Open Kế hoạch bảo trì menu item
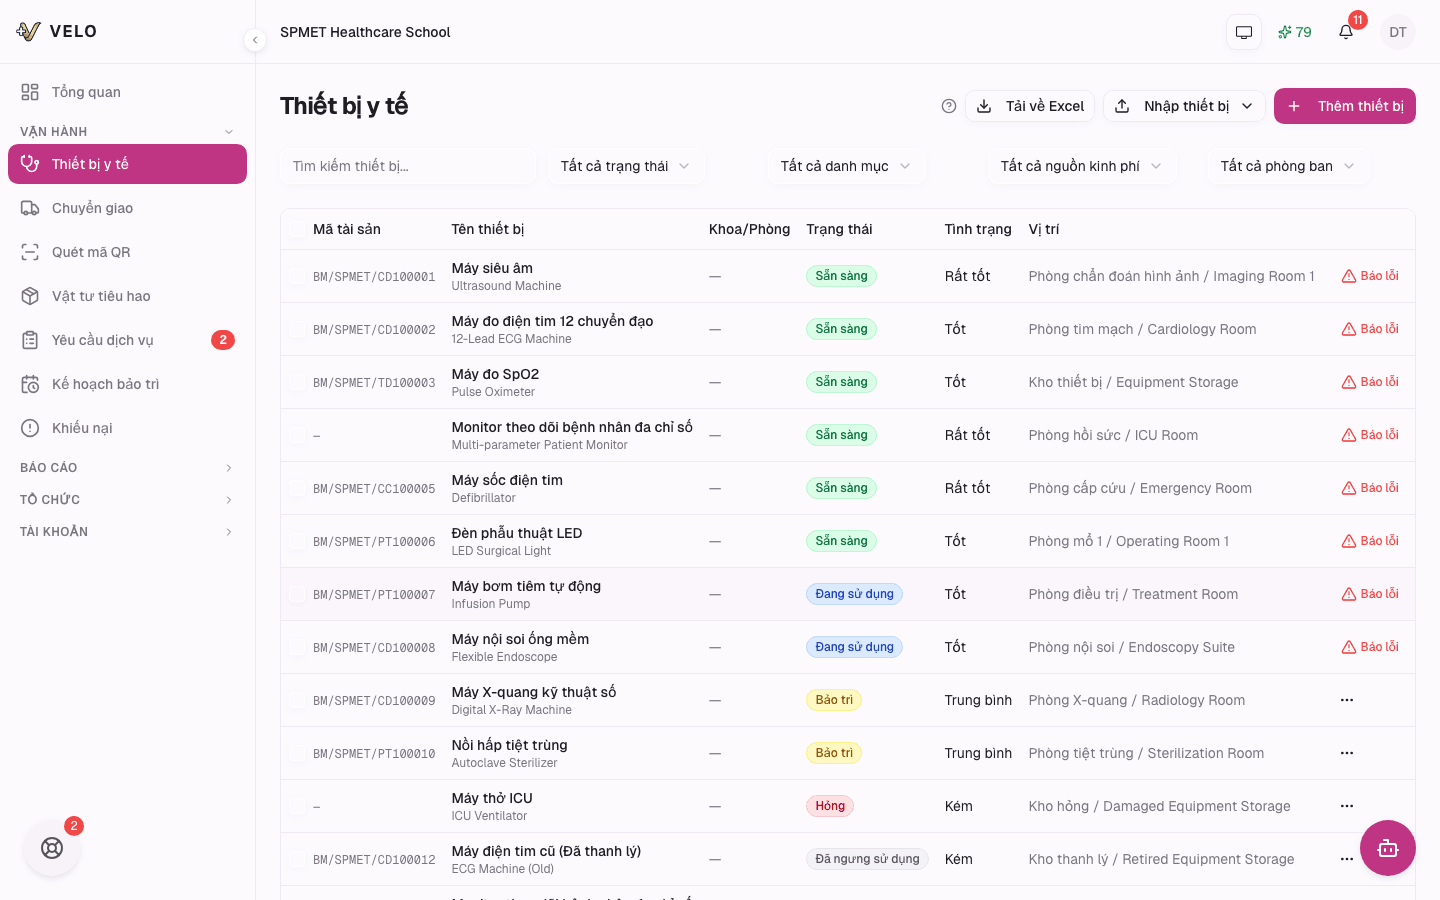1440x900 pixels. click(x=105, y=384)
